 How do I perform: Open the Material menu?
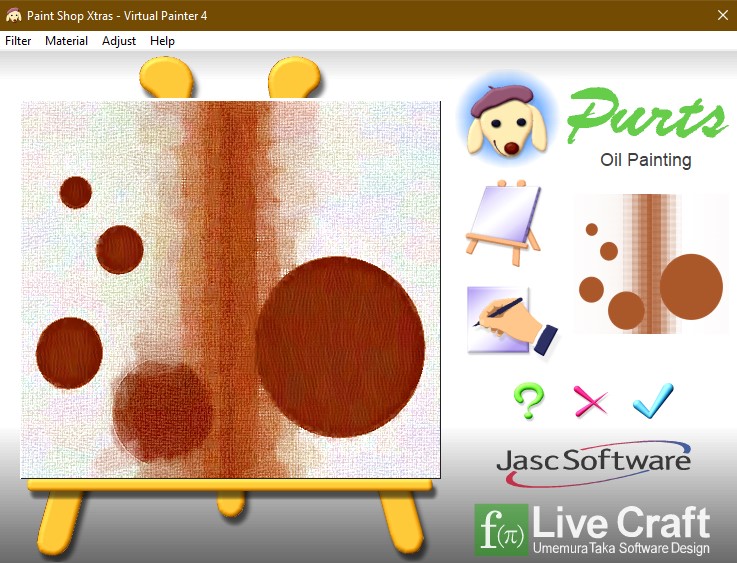[x=66, y=41]
